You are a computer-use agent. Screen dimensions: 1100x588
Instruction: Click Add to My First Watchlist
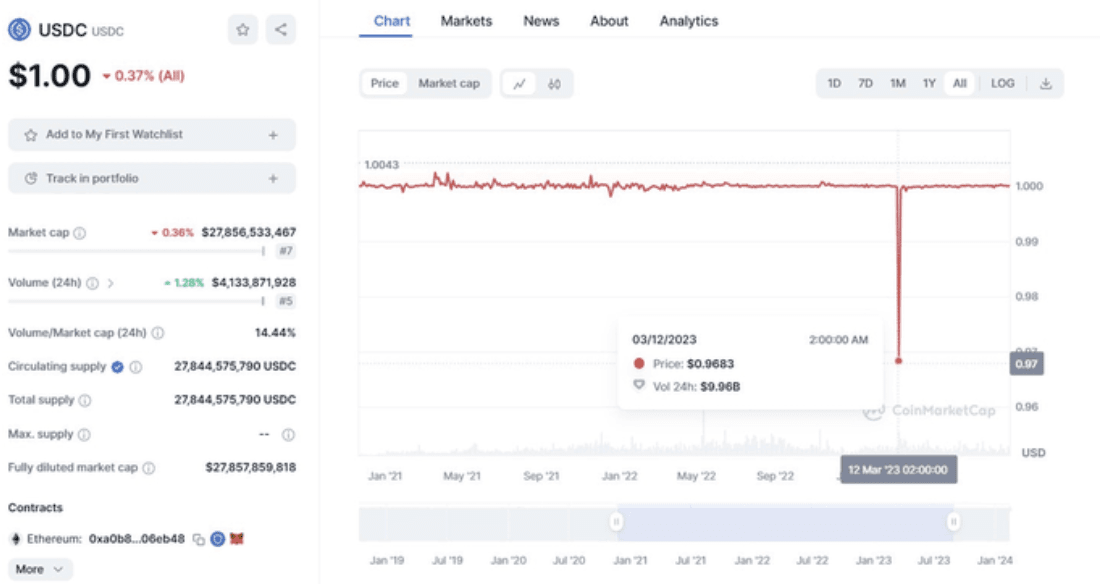click(x=152, y=135)
